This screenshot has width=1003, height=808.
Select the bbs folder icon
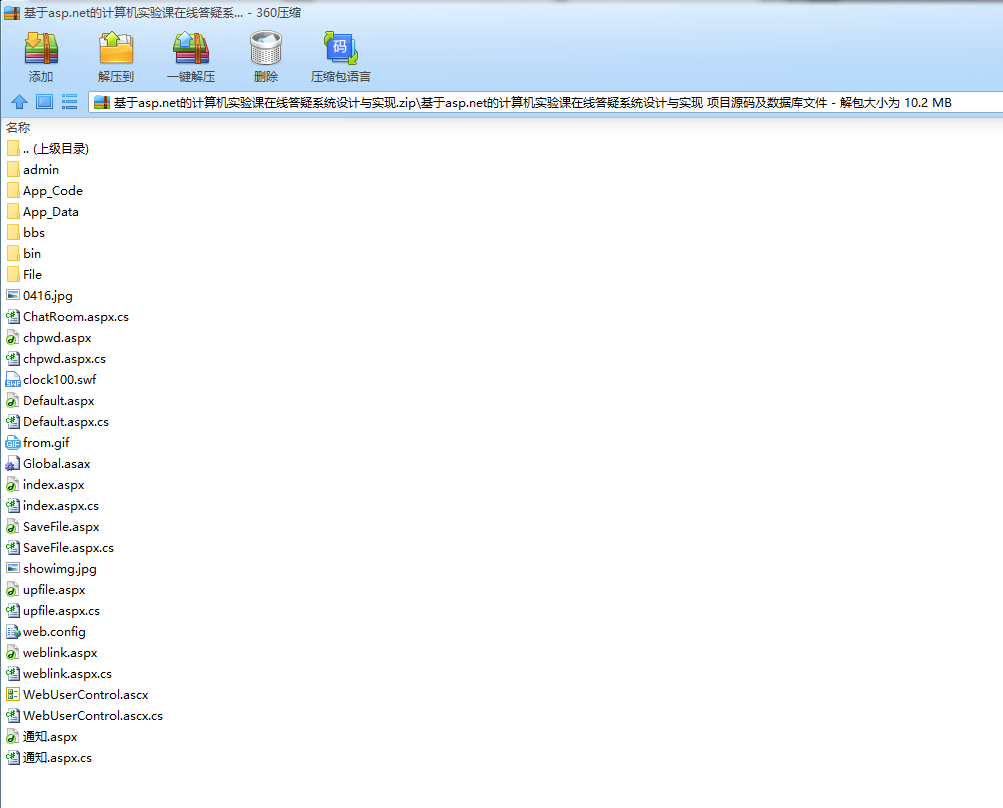[13, 232]
